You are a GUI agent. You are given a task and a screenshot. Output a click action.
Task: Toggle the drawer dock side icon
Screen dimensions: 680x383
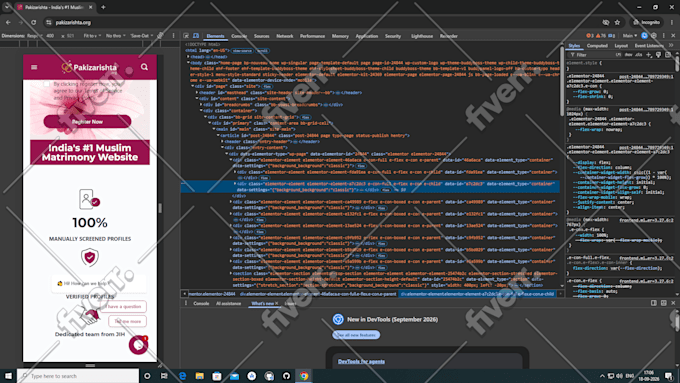point(654,303)
